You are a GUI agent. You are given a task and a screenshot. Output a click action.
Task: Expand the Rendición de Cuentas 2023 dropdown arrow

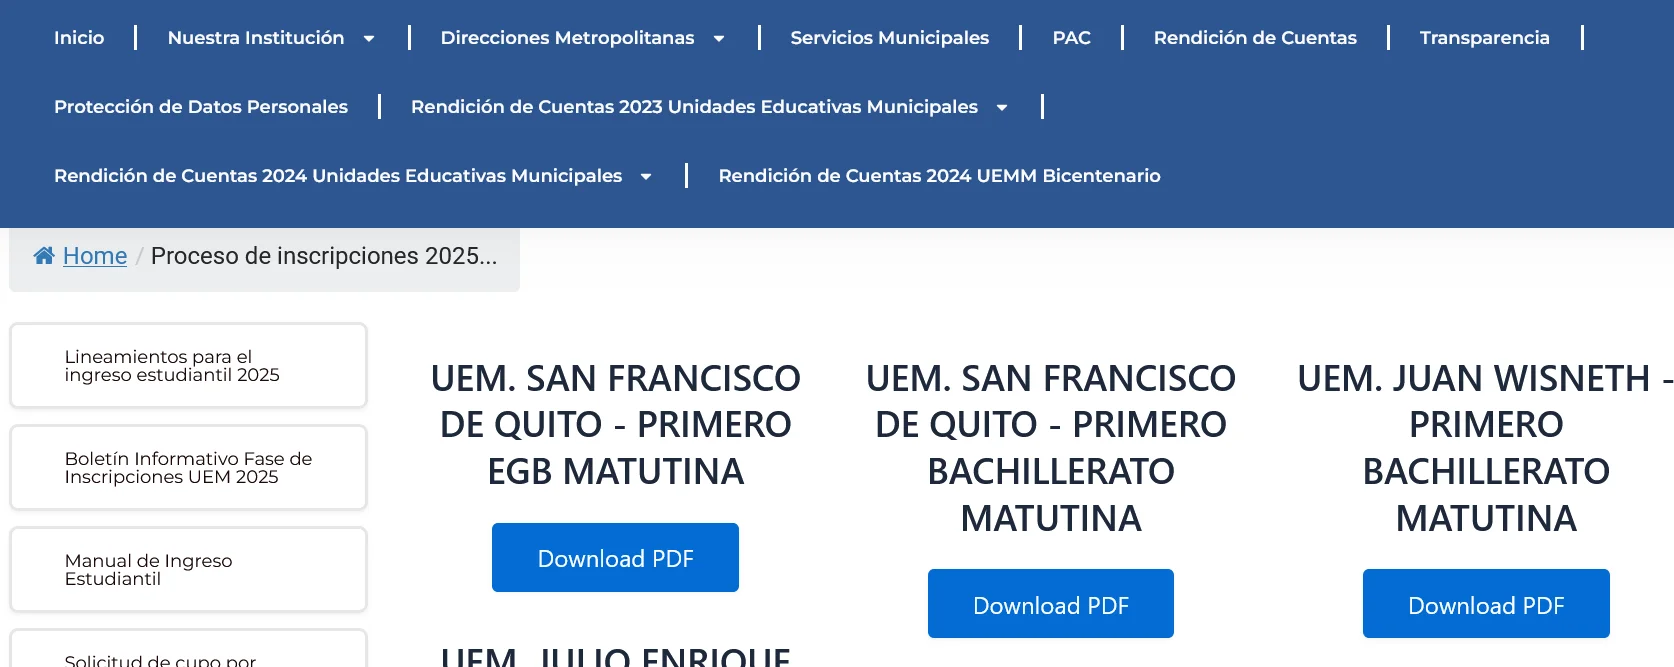coord(1002,108)
